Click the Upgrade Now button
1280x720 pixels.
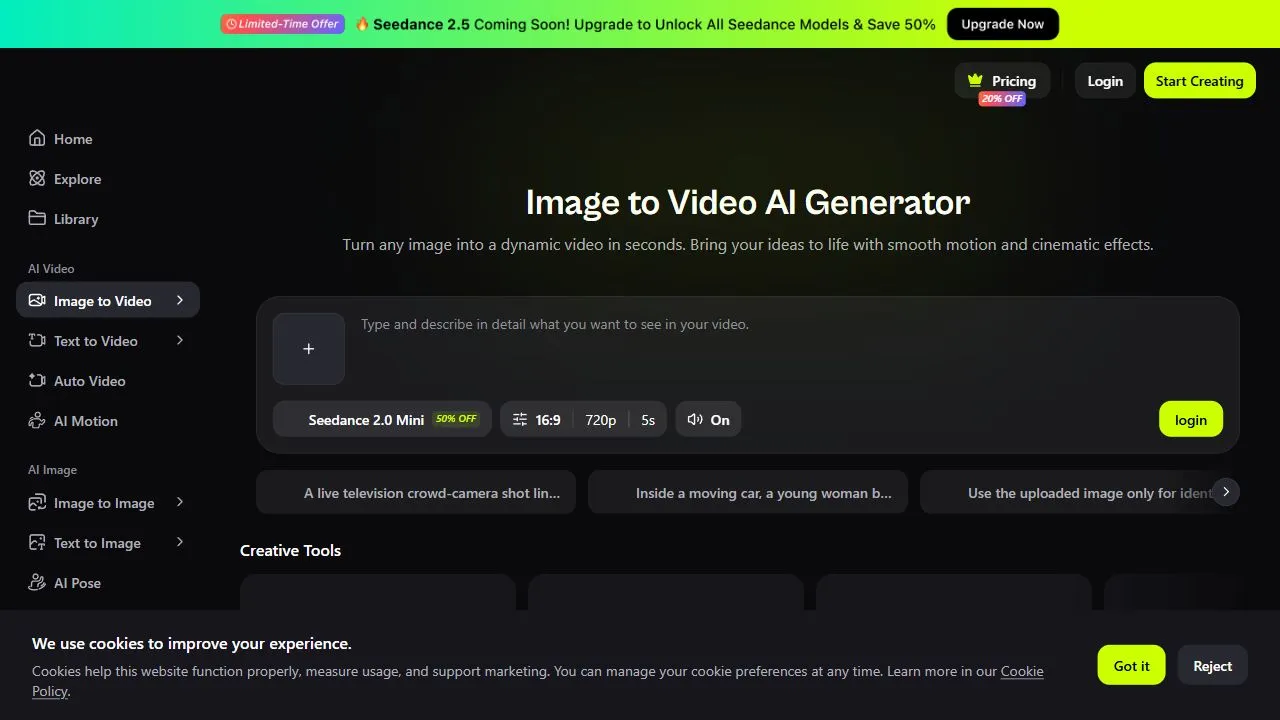(x=1003, y=24)
